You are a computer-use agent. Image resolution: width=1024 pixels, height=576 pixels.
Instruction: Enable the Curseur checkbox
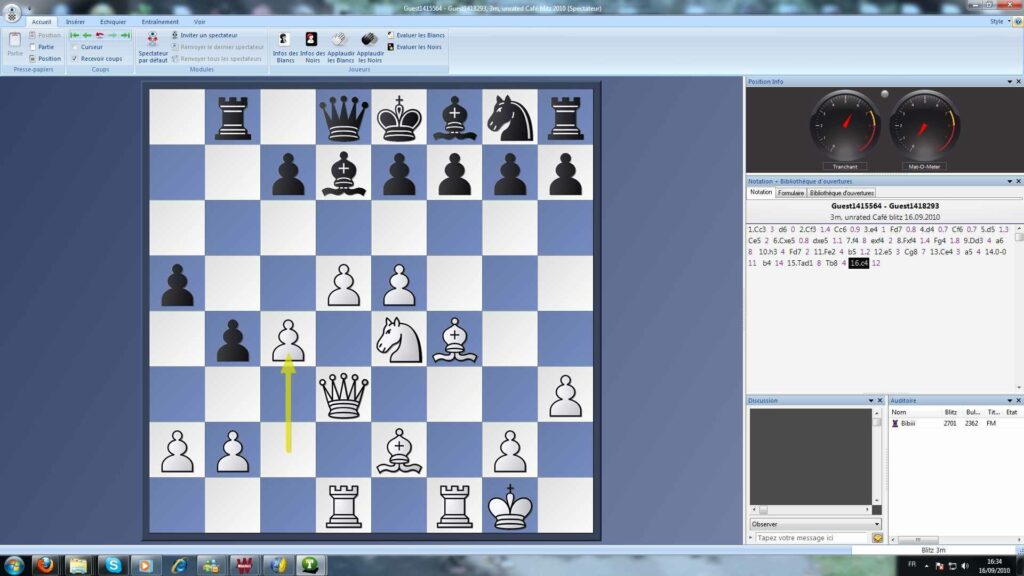[73, 47]
